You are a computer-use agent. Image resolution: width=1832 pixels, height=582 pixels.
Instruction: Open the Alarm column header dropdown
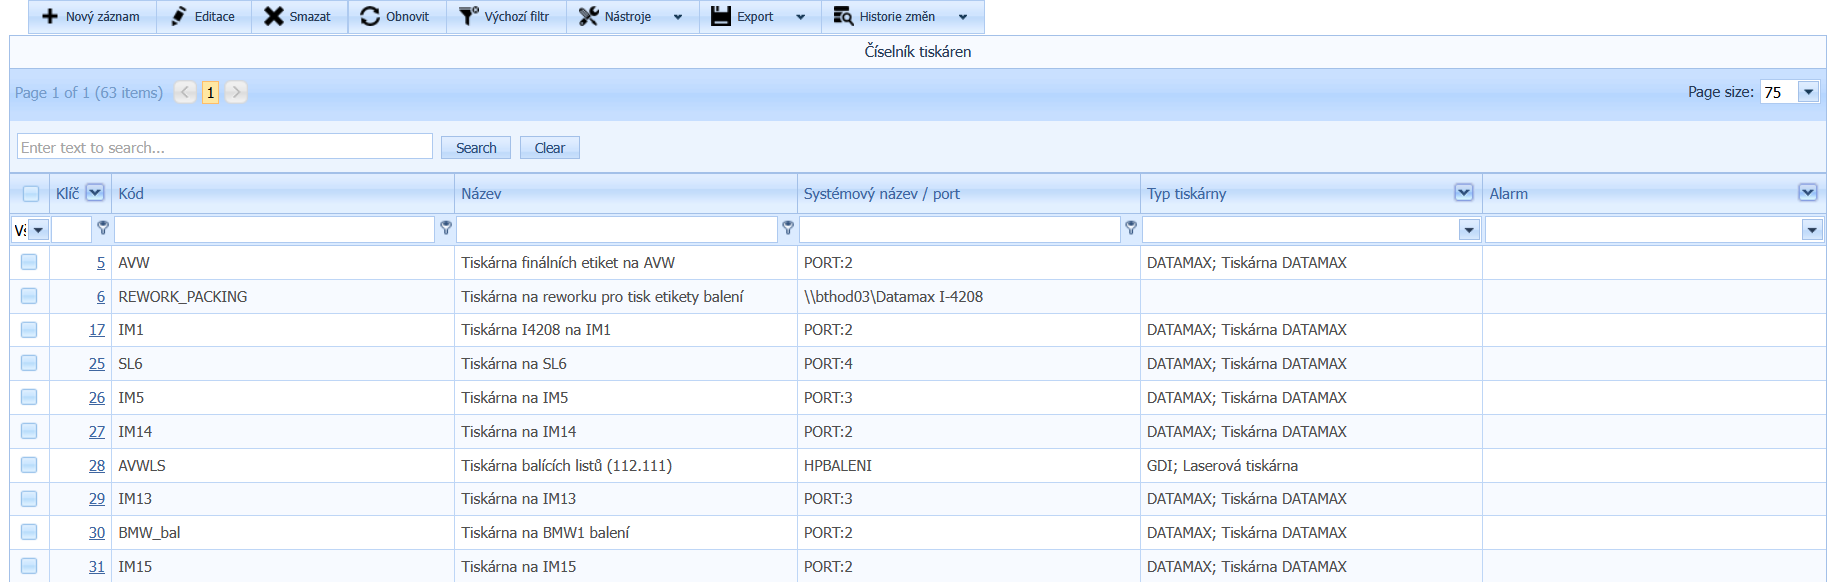pyautogui.click(x=1807, y=193)
